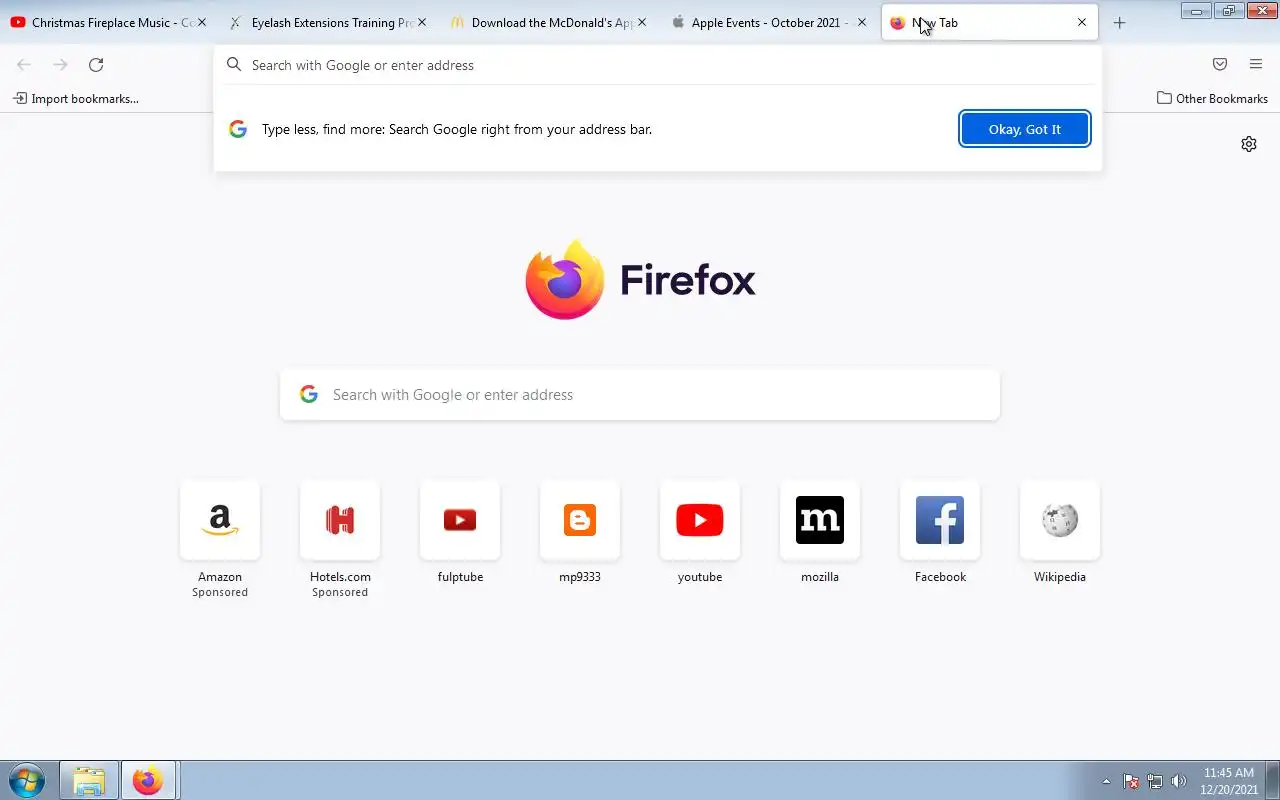Screen dimensions: 1280x800
Task: Click the magnifier icon in address bar
Action: [x=234, y=64]
